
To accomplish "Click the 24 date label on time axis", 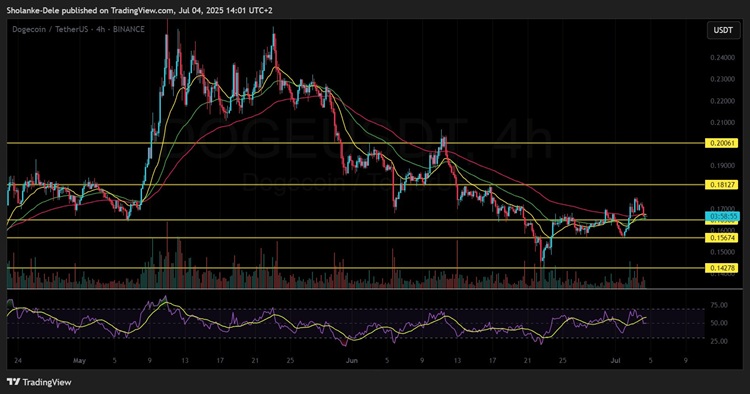I will pos(18,361).
